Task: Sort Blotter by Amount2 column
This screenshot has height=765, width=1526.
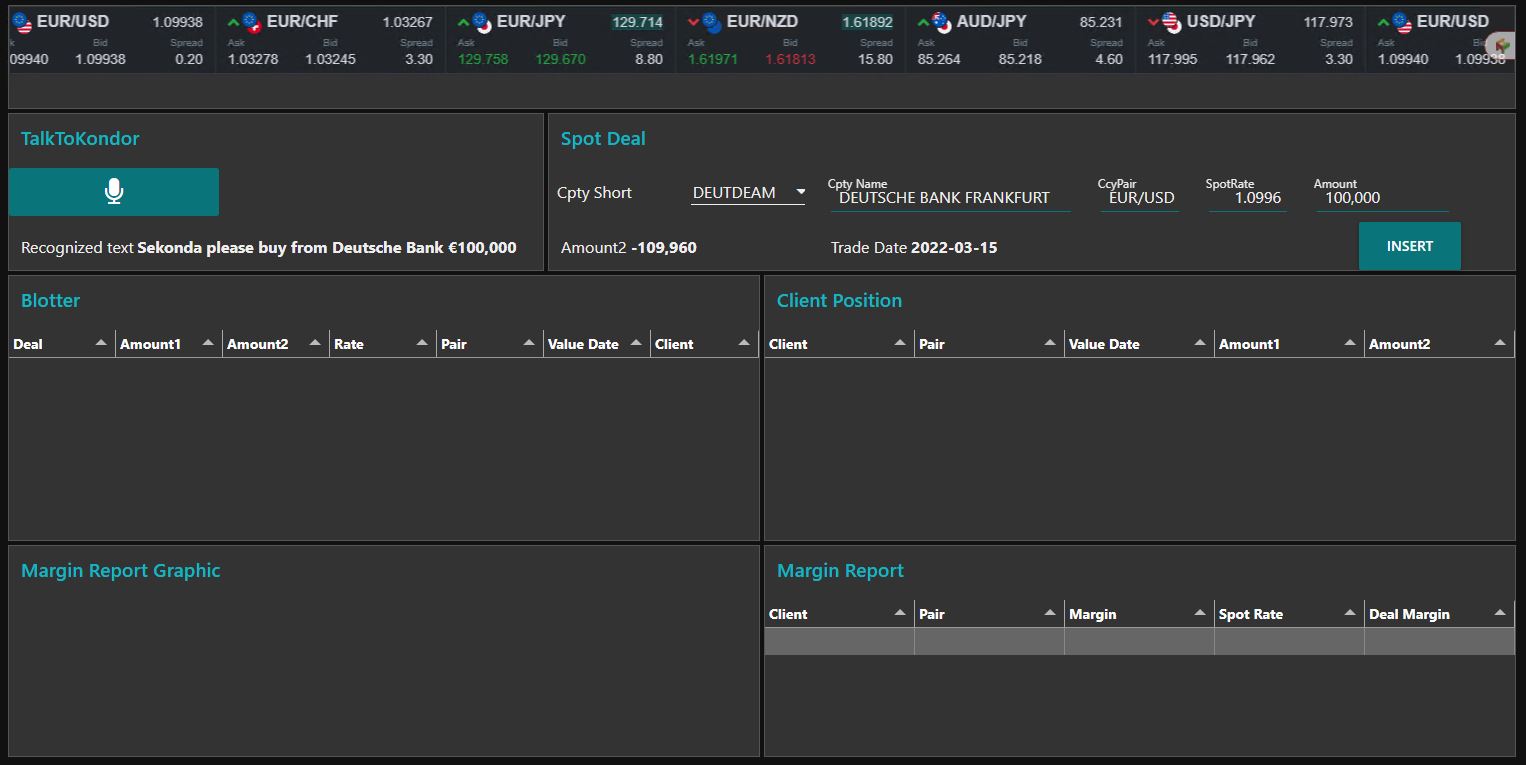Action: [x=275, y=344]
